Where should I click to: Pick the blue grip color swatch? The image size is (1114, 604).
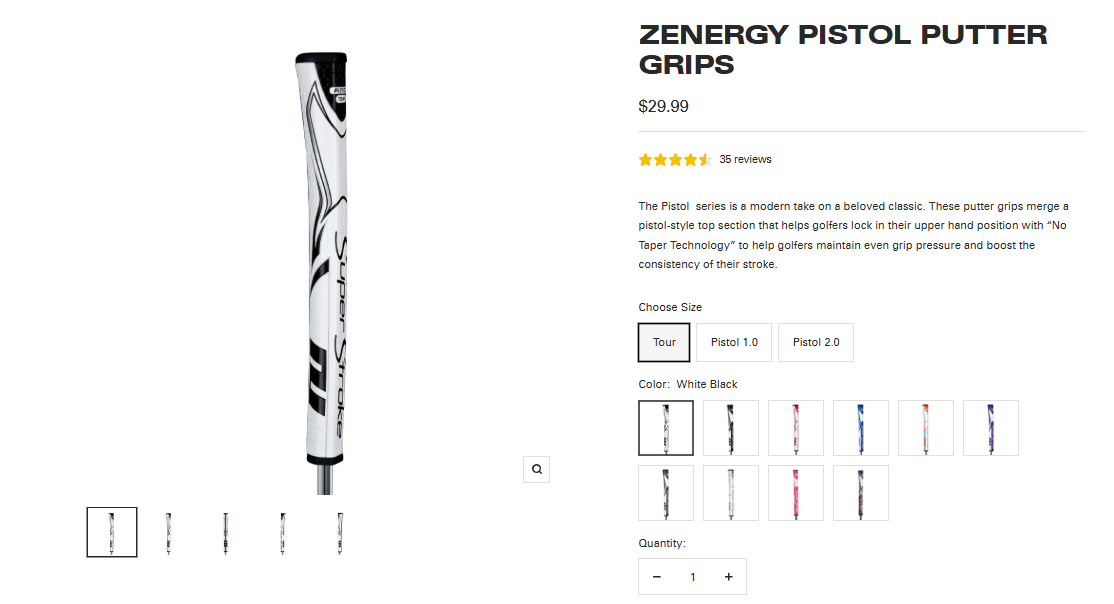click(x=861, y=428)
